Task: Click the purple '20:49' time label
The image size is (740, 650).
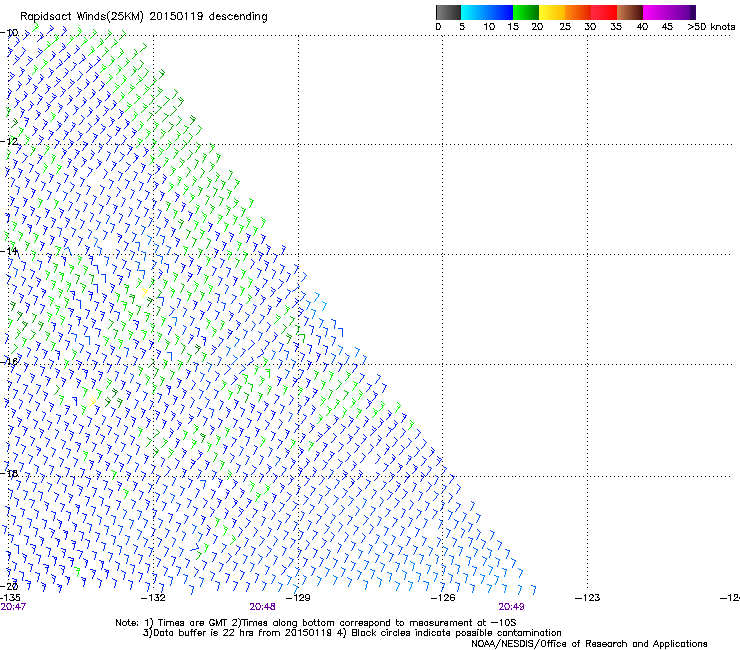Action: 512,607
